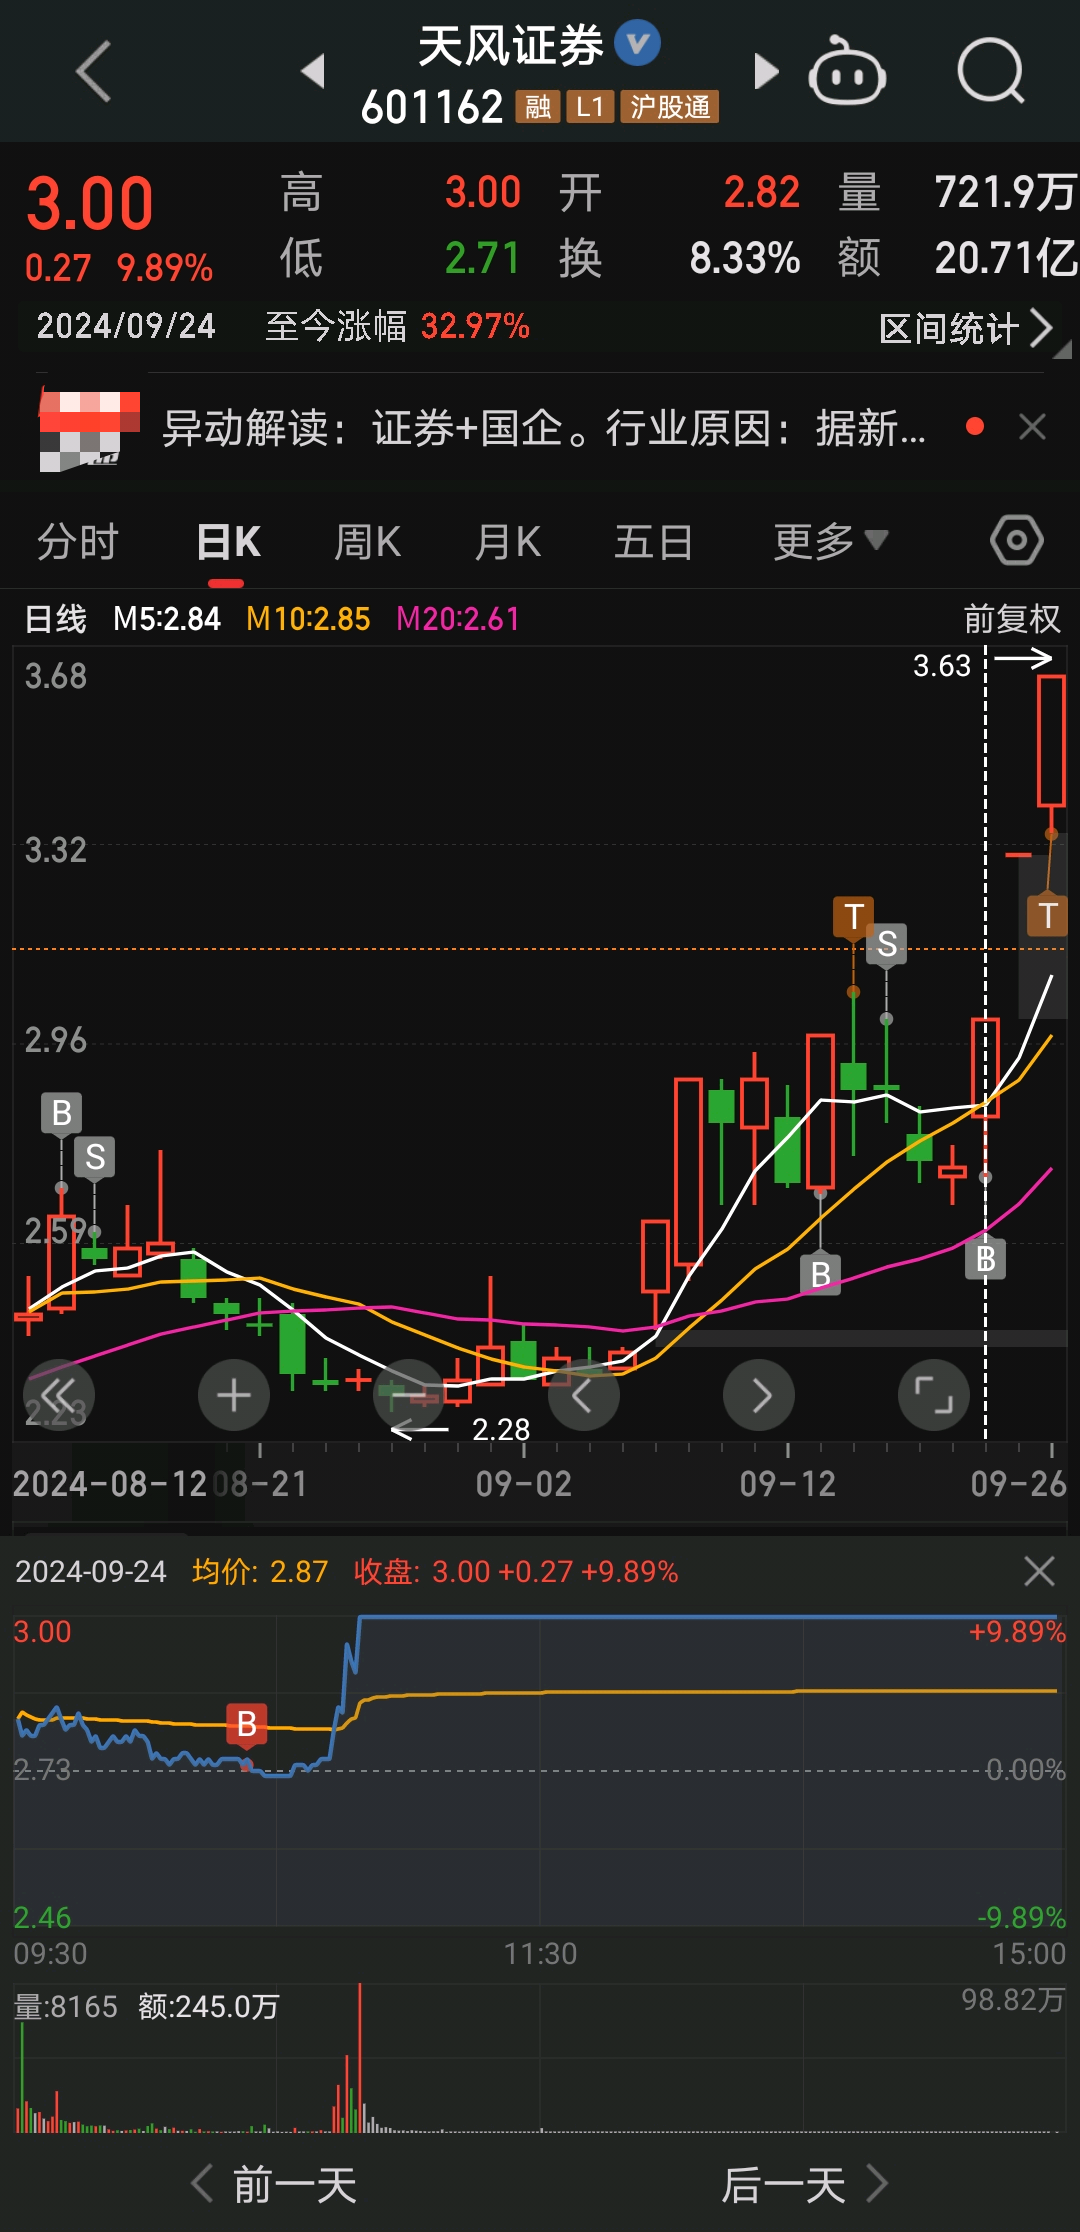Tap the M5:2.84 moving average label
The height and width of the screenshot is (2232, 1080).
tap(167, 619)
